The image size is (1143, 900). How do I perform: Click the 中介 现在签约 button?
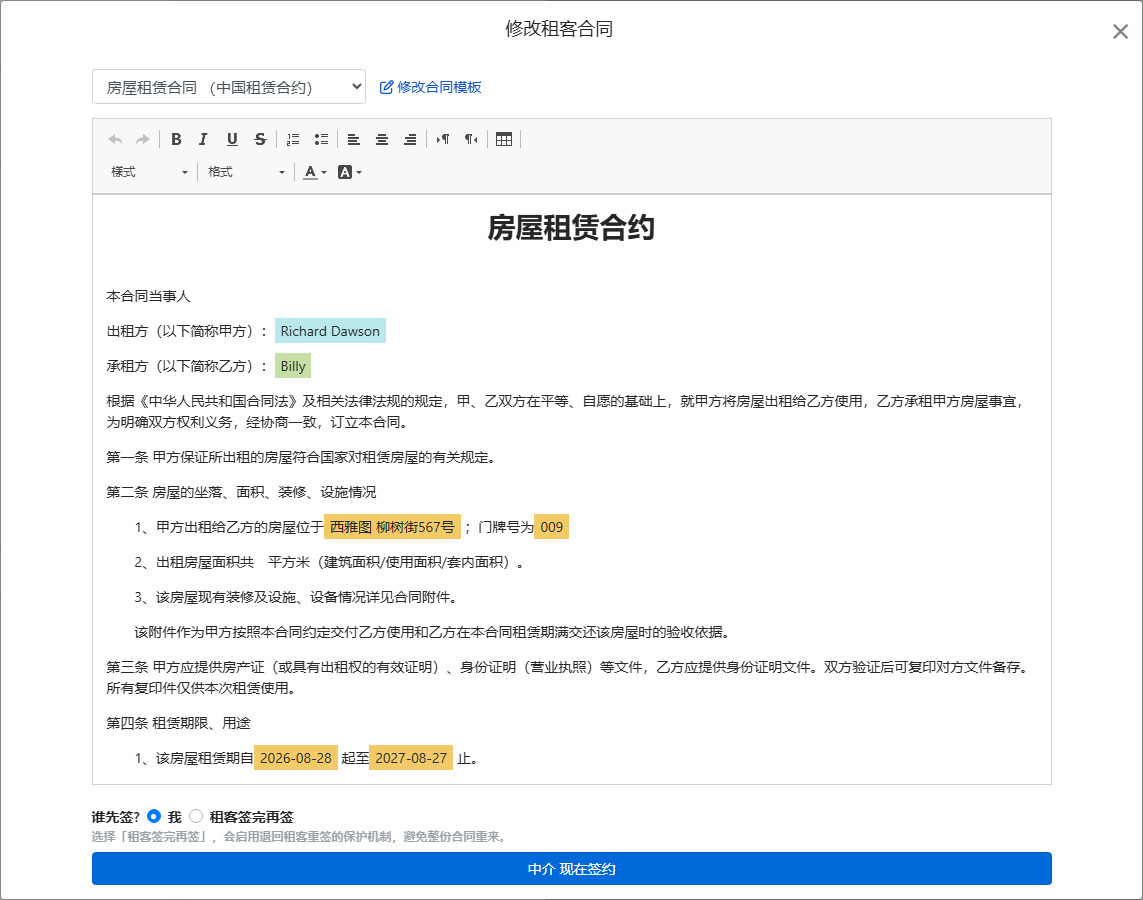coord(572,869)
